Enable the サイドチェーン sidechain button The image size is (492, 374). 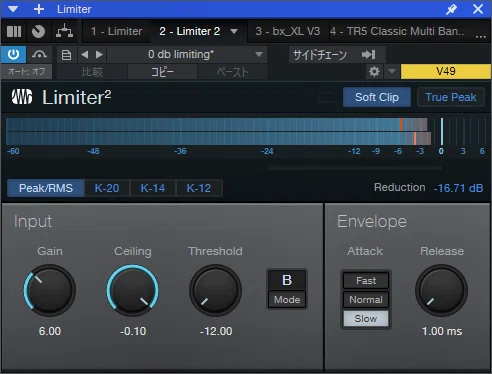(x=320, y=55)
